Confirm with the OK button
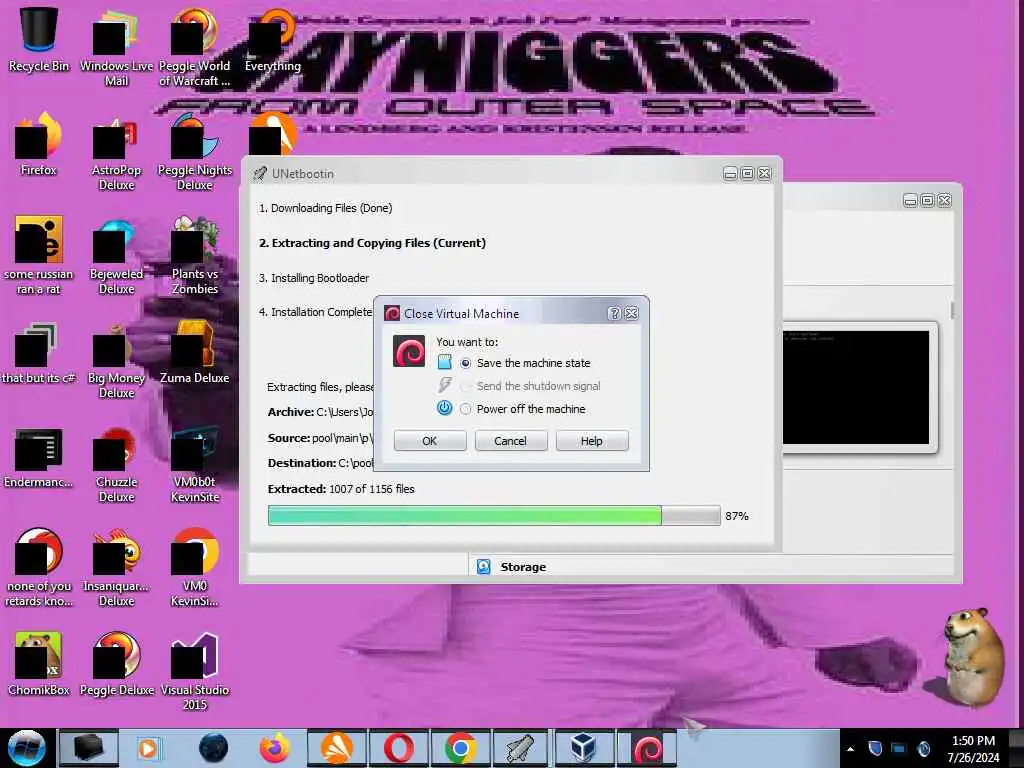Image resolution: width=1024 pixels, height=768 pixels. pos(430,441)
